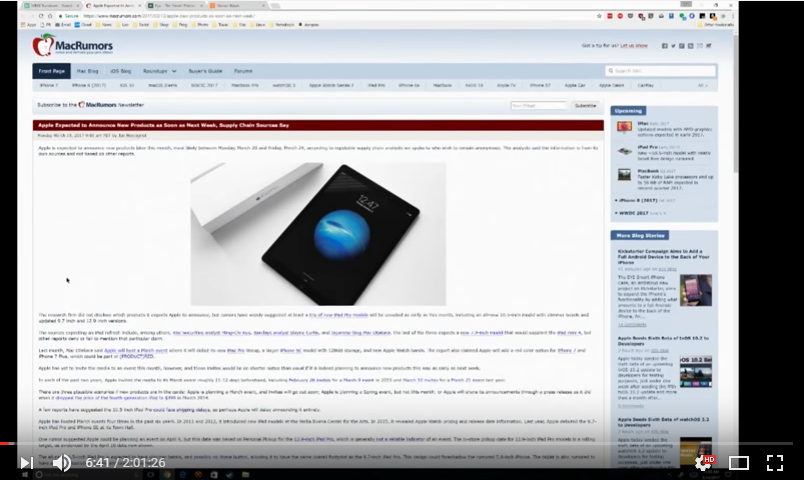
Task: Click the iMac thumbnail in Upcoming
Action: click(624, 127)
